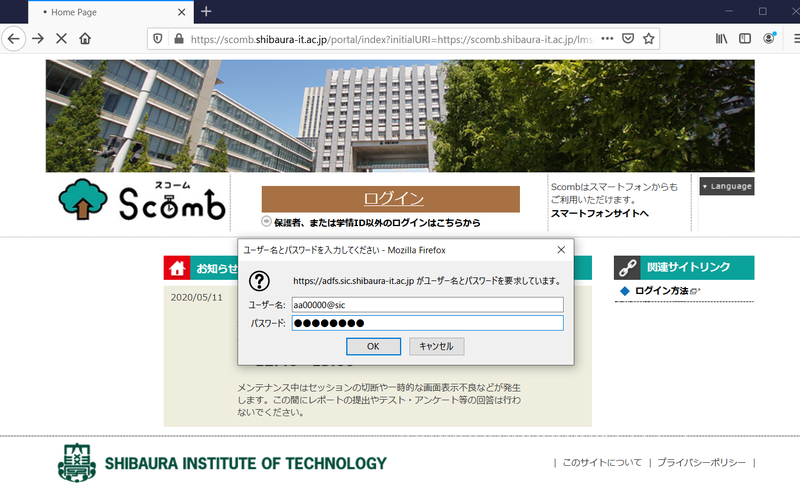Click the question mark dialog icon
800x490 pixels.
coord(259,281)
